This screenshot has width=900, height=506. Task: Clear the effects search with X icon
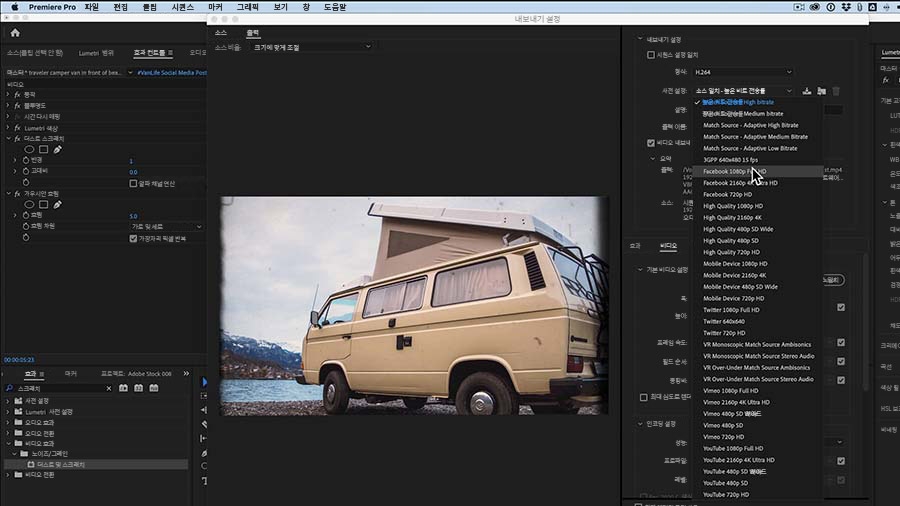(x=109, y=388)
